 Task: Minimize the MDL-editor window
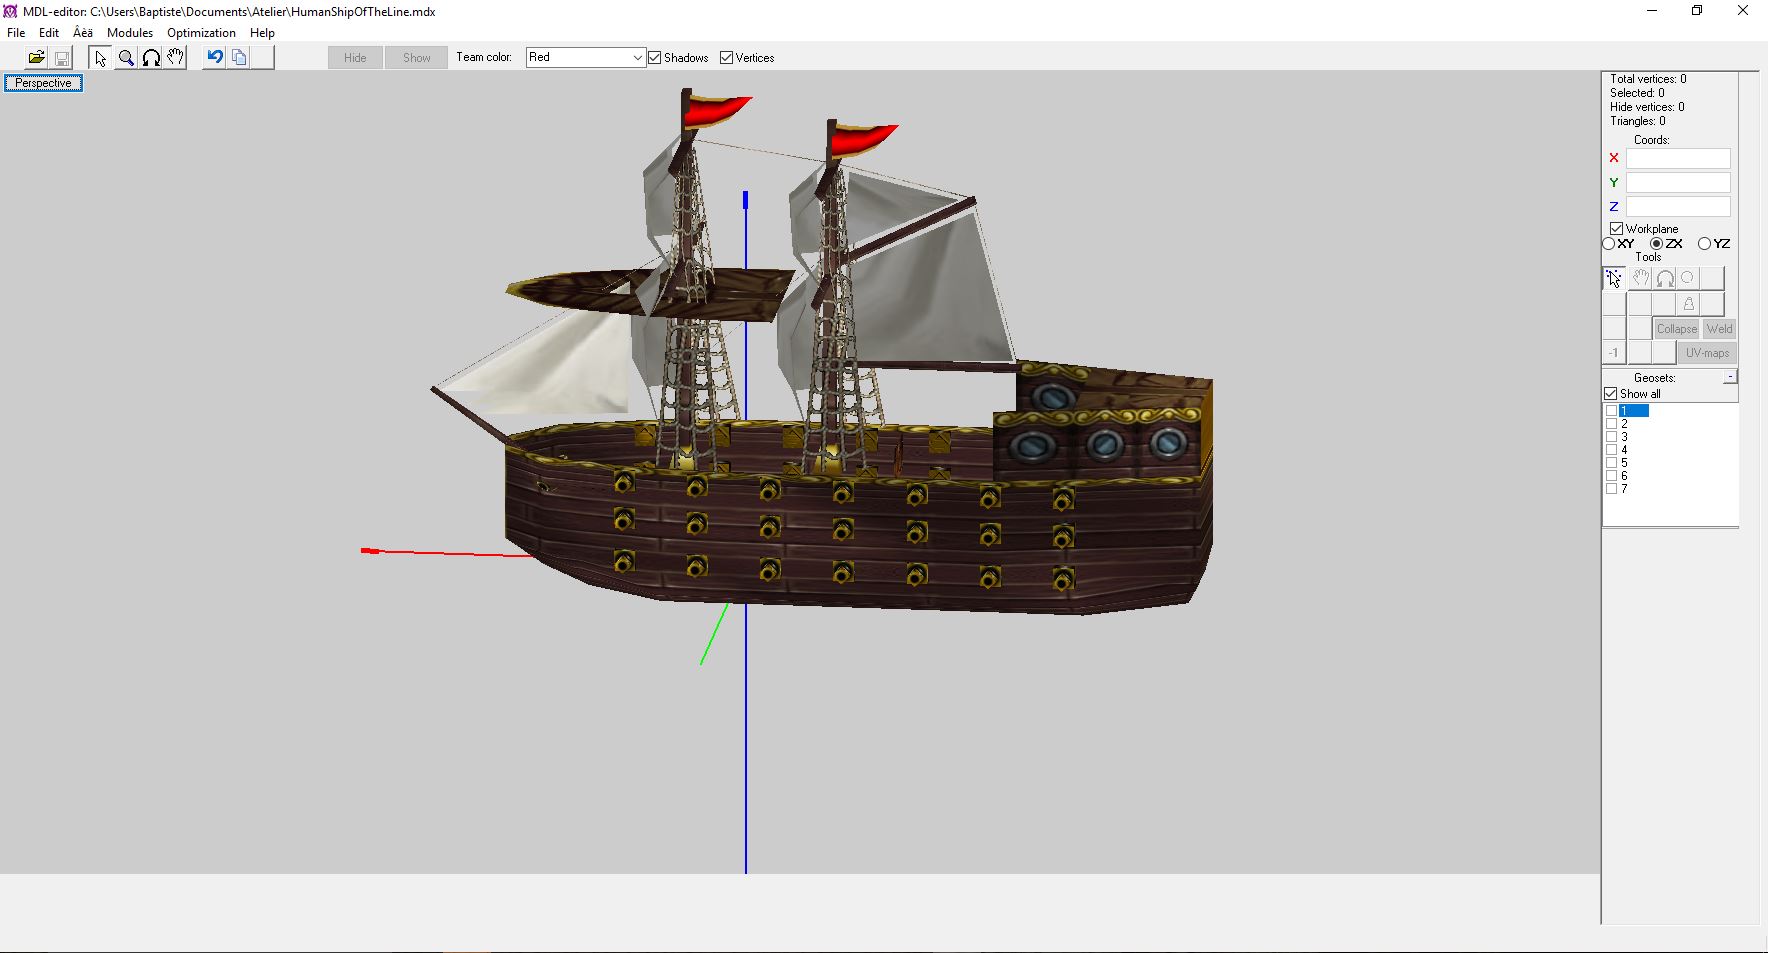click(1652, 11)
